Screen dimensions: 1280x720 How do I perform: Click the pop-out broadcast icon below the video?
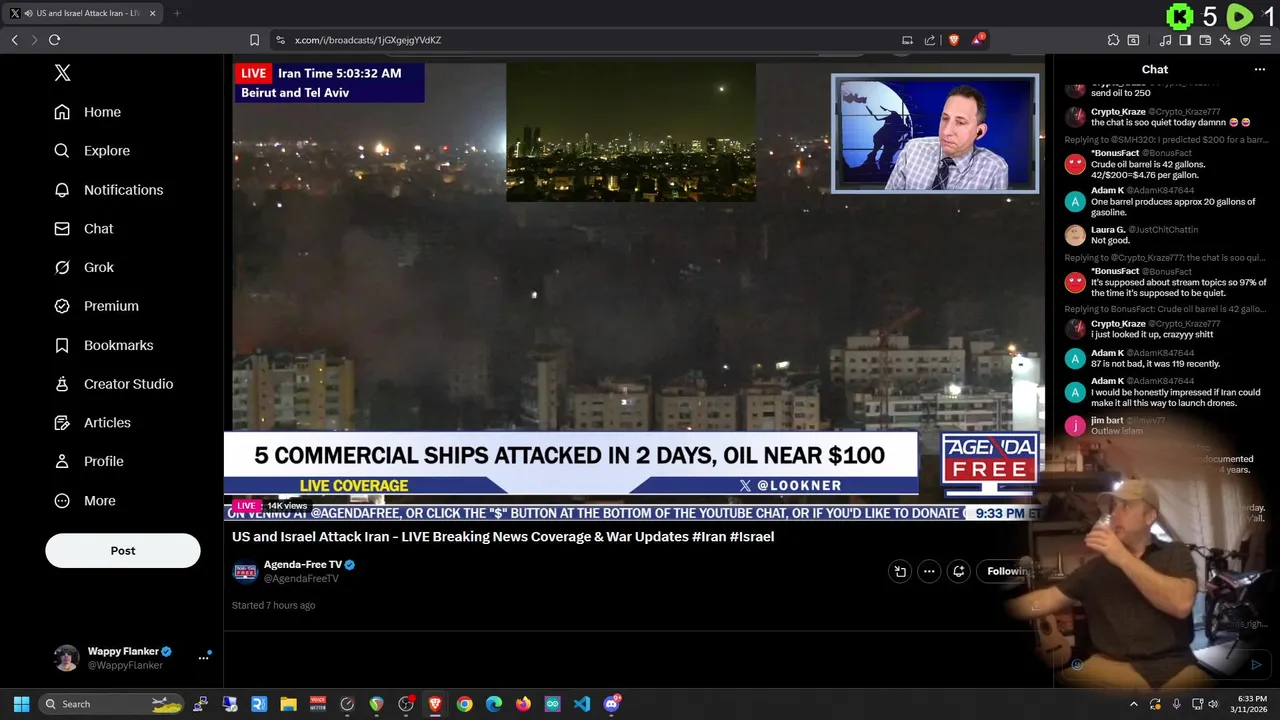coord(900,571)
